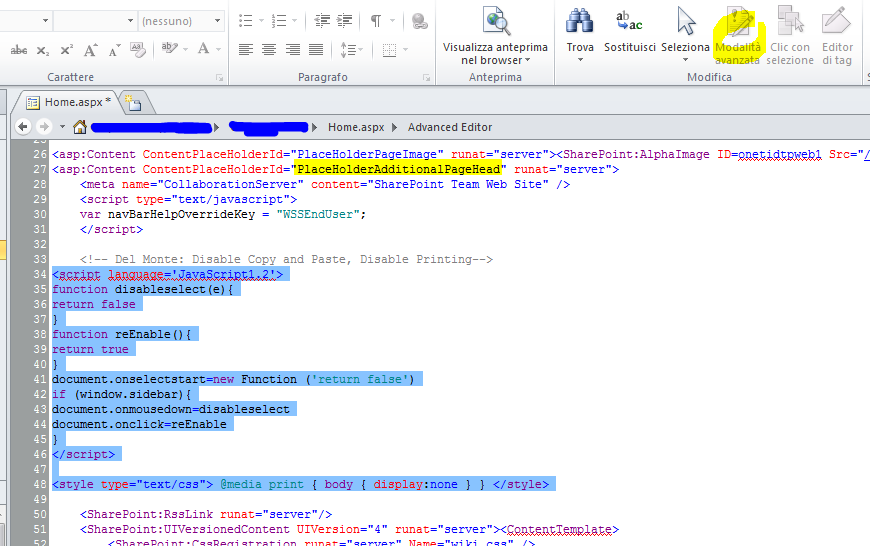Click 'SharePoint:RssLink' line 50
Viewport: 870px width, 546px height.
pyautogui.click(x=206, y=514)
